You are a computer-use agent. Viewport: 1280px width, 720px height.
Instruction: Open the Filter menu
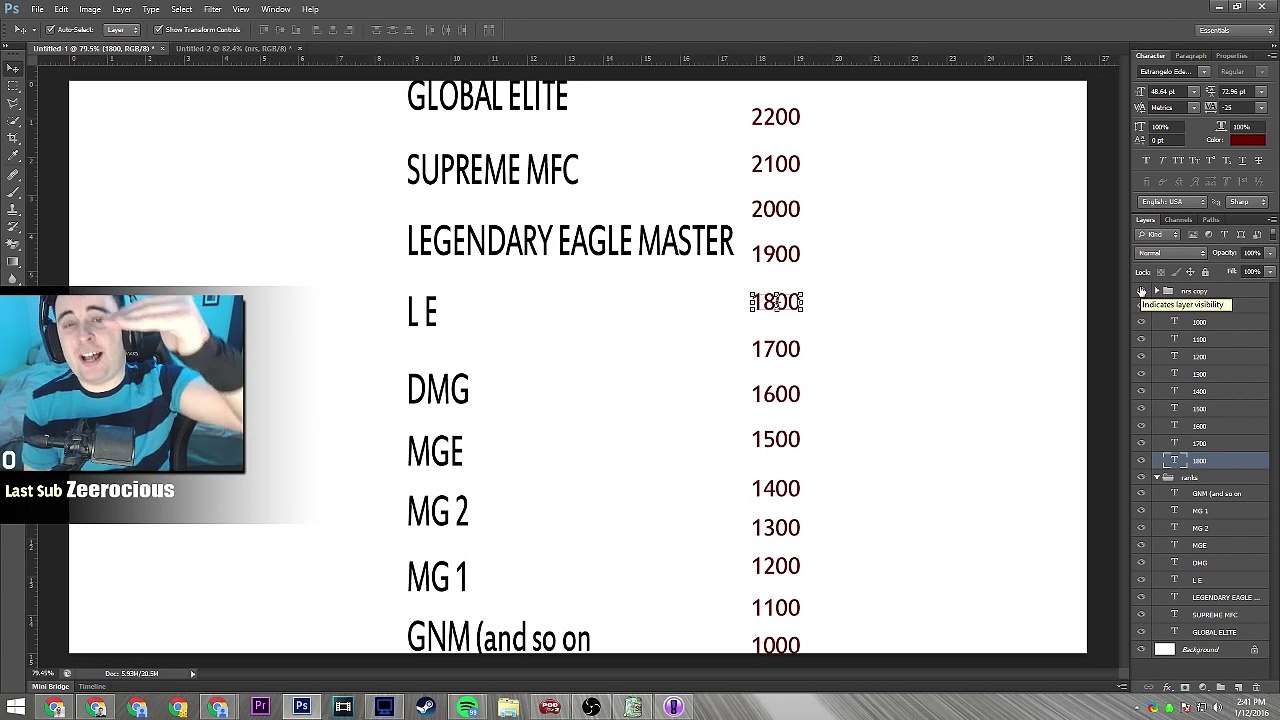coord(212,9)
